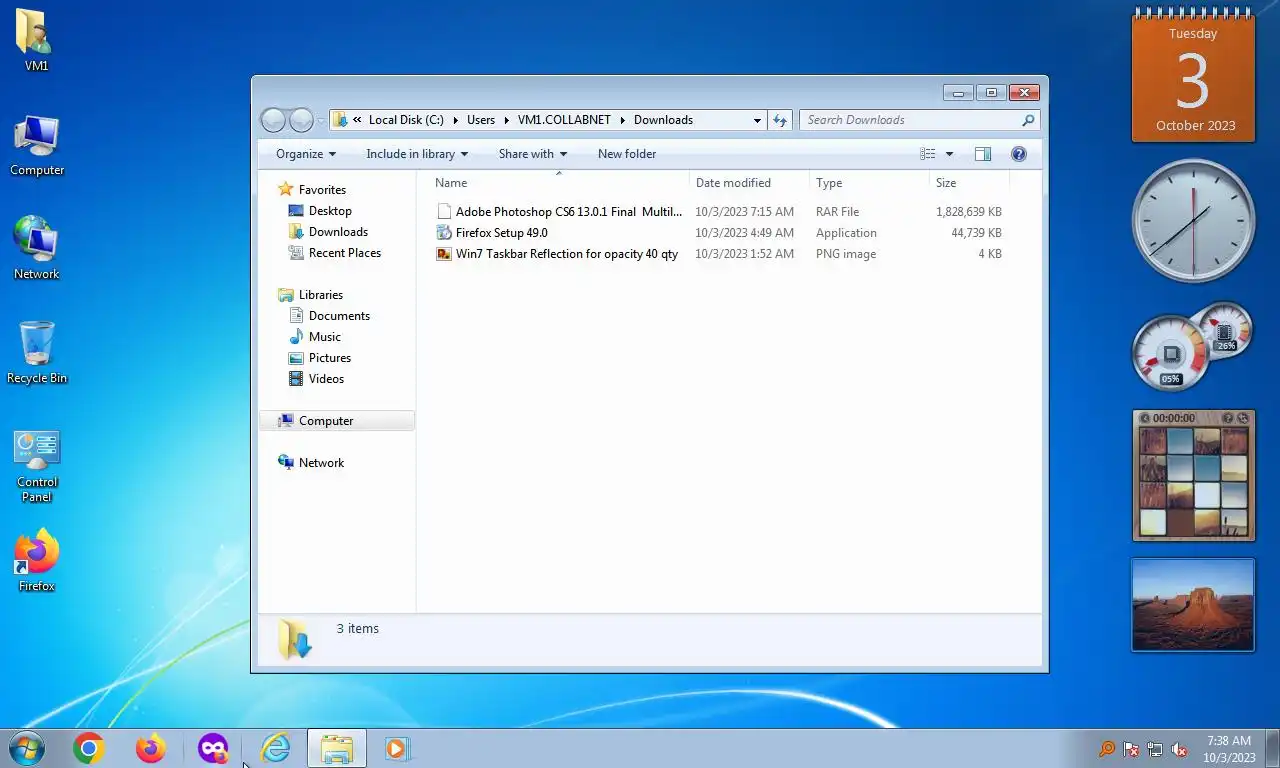Image resolution: width=1280 pixels, height=768 pixels.
Task: Select Favorites in the navigation pane
Action: [322, 190]
